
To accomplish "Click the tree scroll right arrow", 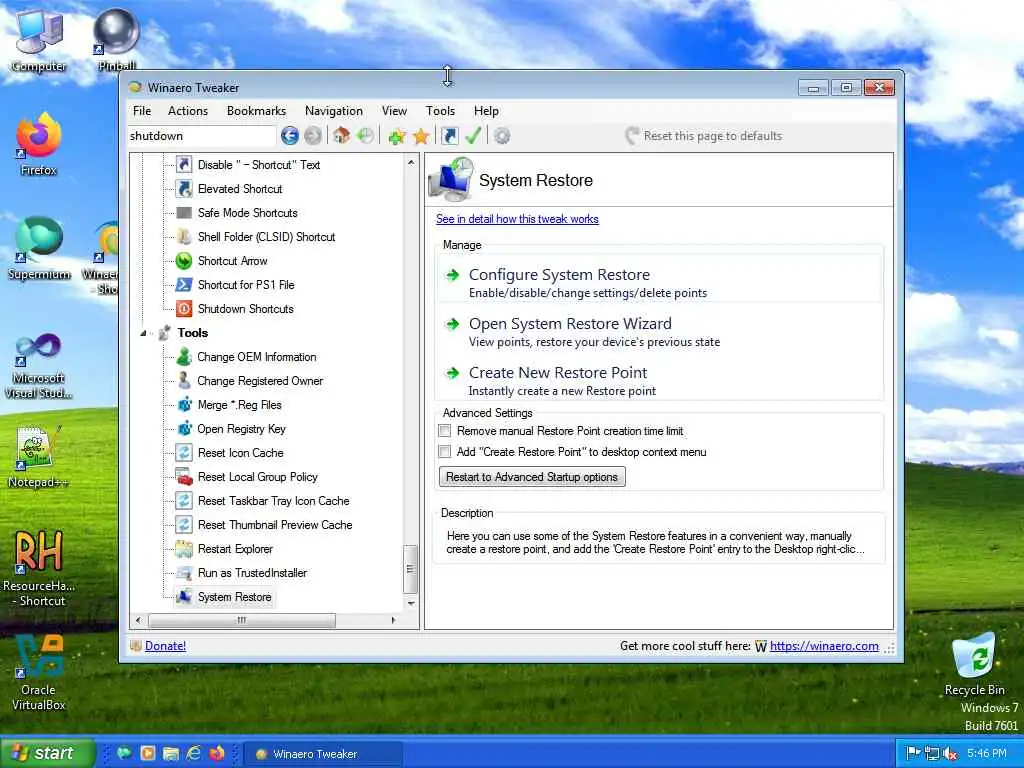I will (x=393, y=620).
